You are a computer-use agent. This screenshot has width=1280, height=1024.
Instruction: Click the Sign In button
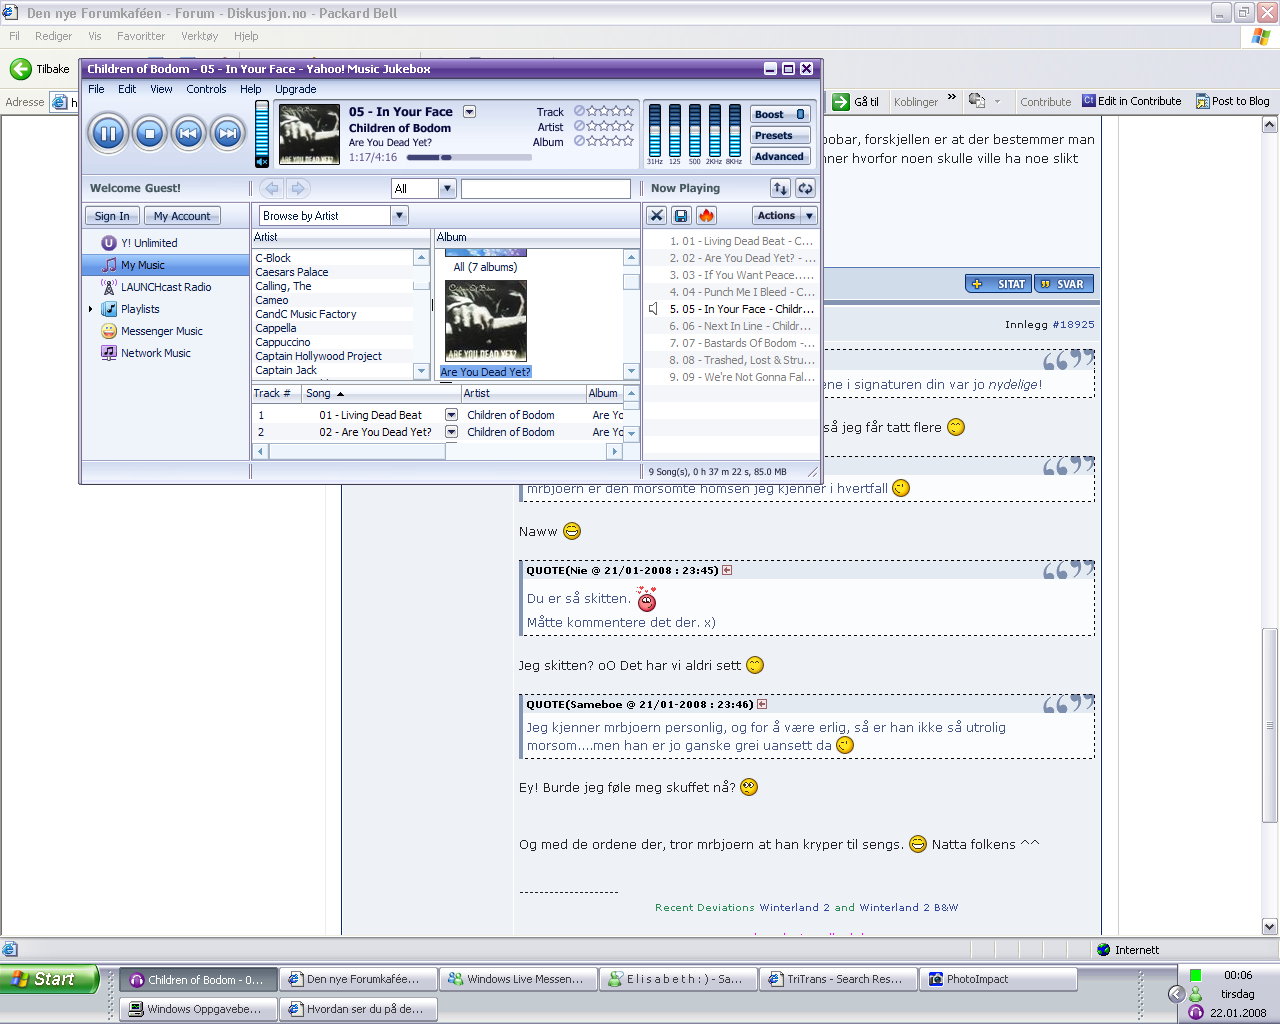[x=112, y=216]
